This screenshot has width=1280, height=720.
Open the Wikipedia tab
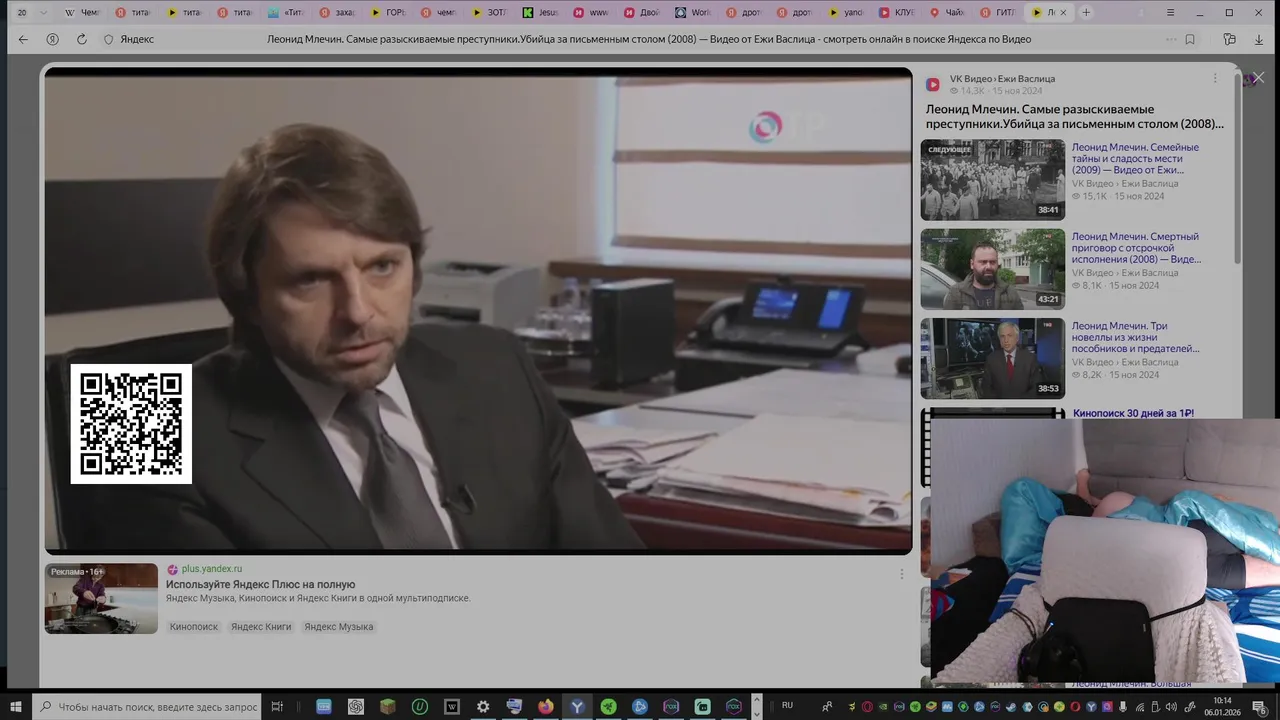click(83, 13)
